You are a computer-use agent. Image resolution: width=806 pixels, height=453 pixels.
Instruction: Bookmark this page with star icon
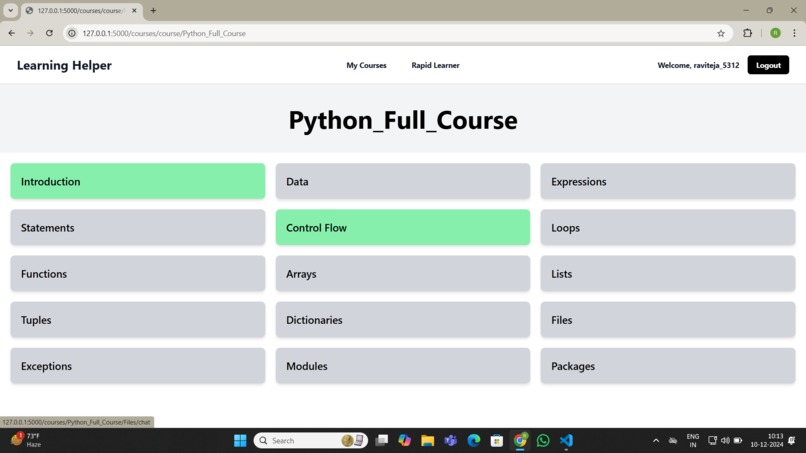point(721,33)
